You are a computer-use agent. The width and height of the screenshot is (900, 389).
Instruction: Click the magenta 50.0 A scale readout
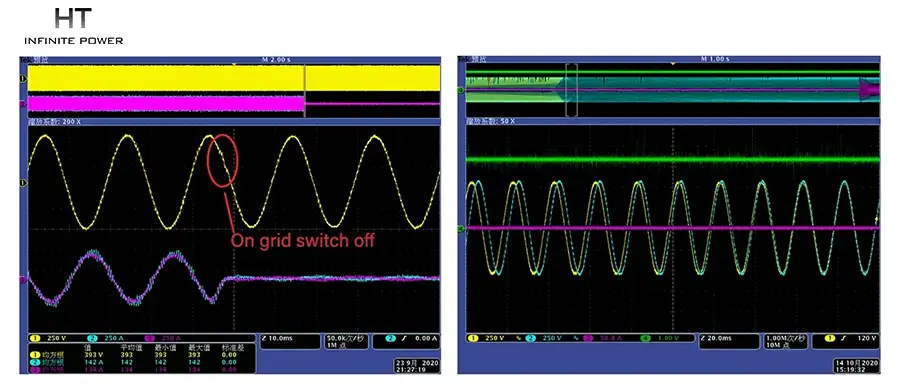point(612,339)
